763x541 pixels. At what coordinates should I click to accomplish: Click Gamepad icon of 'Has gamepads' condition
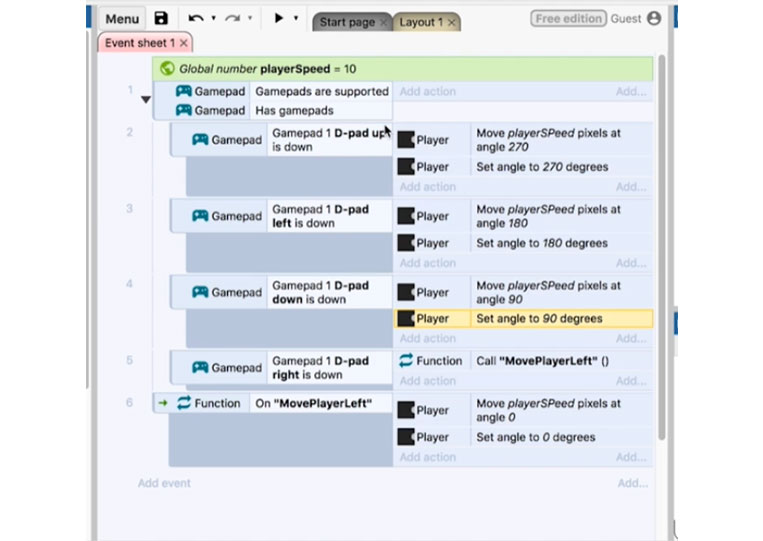point(183,110)
